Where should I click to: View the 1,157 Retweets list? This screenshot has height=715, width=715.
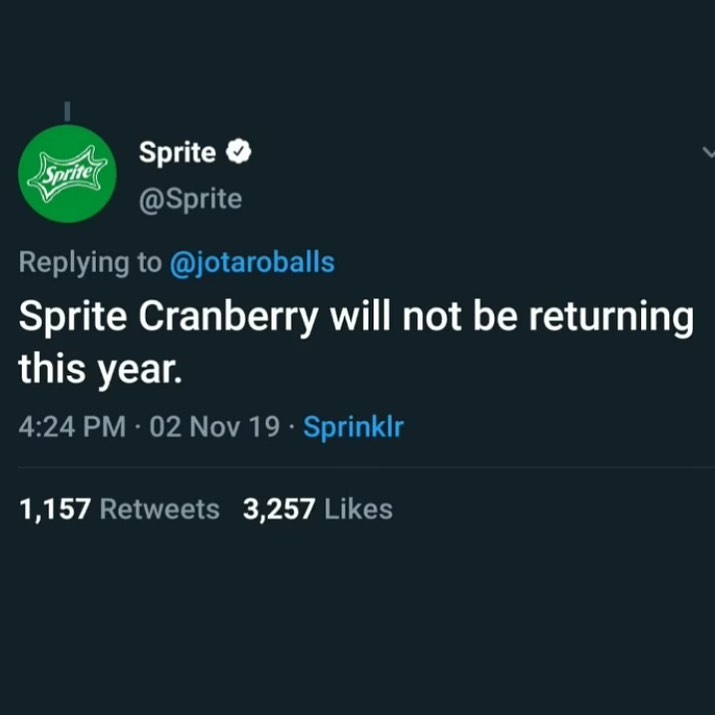119,509
